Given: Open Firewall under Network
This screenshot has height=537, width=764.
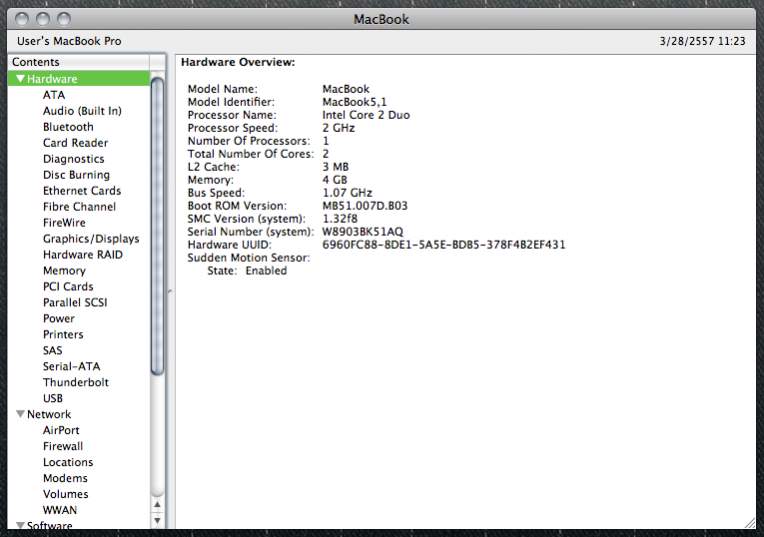Looking at the screenshot, I should (63, 446).
